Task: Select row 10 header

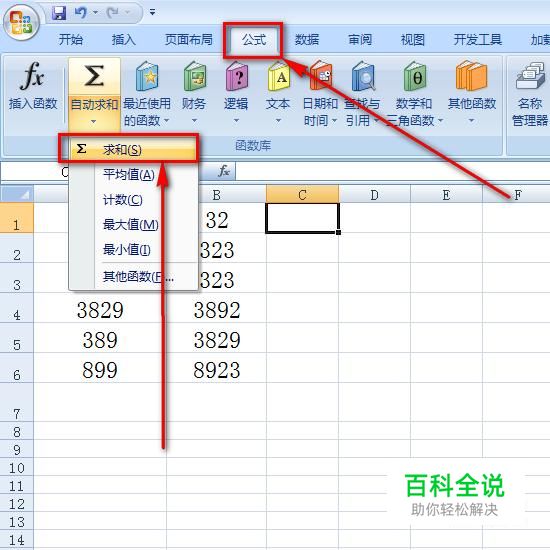Action: click(17, 467)
